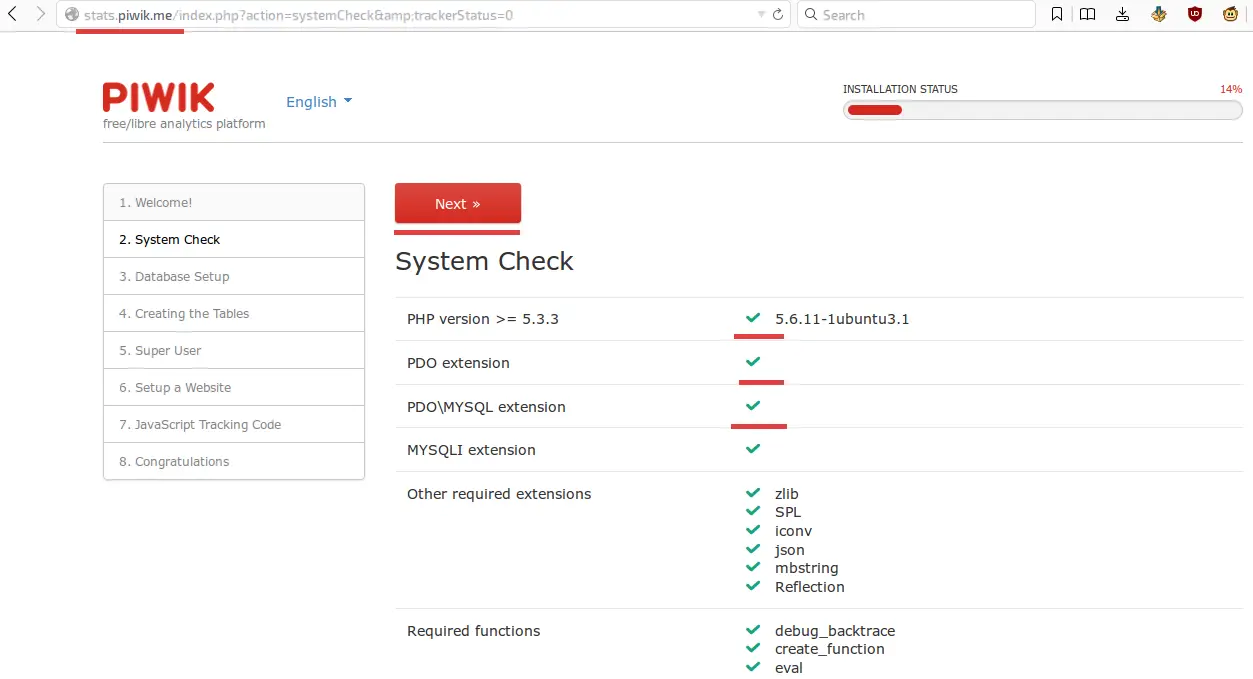Click the uBlock Origin shield icon
Viewport: 1253px width, 679px height.
[x=1195, y=14]
